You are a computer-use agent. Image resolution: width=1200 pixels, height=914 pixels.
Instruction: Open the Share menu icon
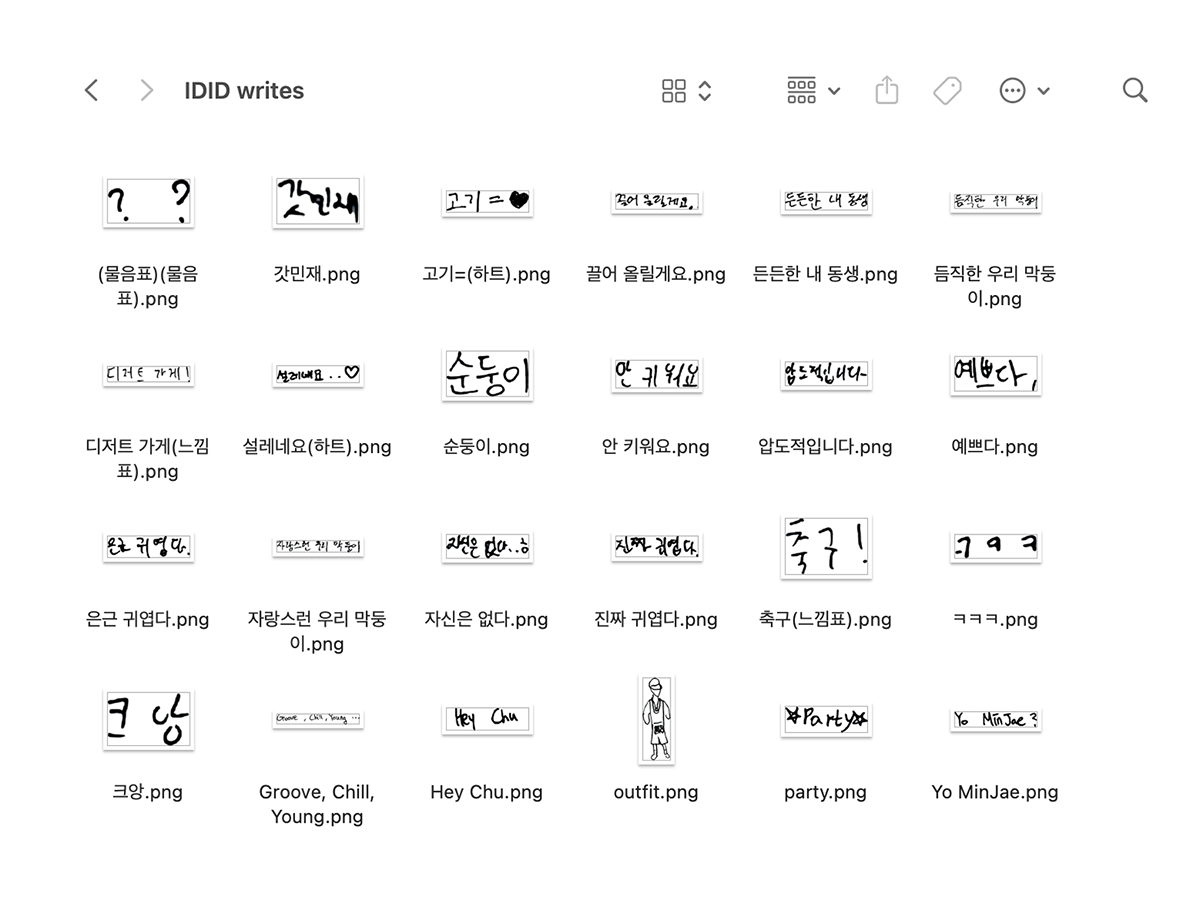886,91
